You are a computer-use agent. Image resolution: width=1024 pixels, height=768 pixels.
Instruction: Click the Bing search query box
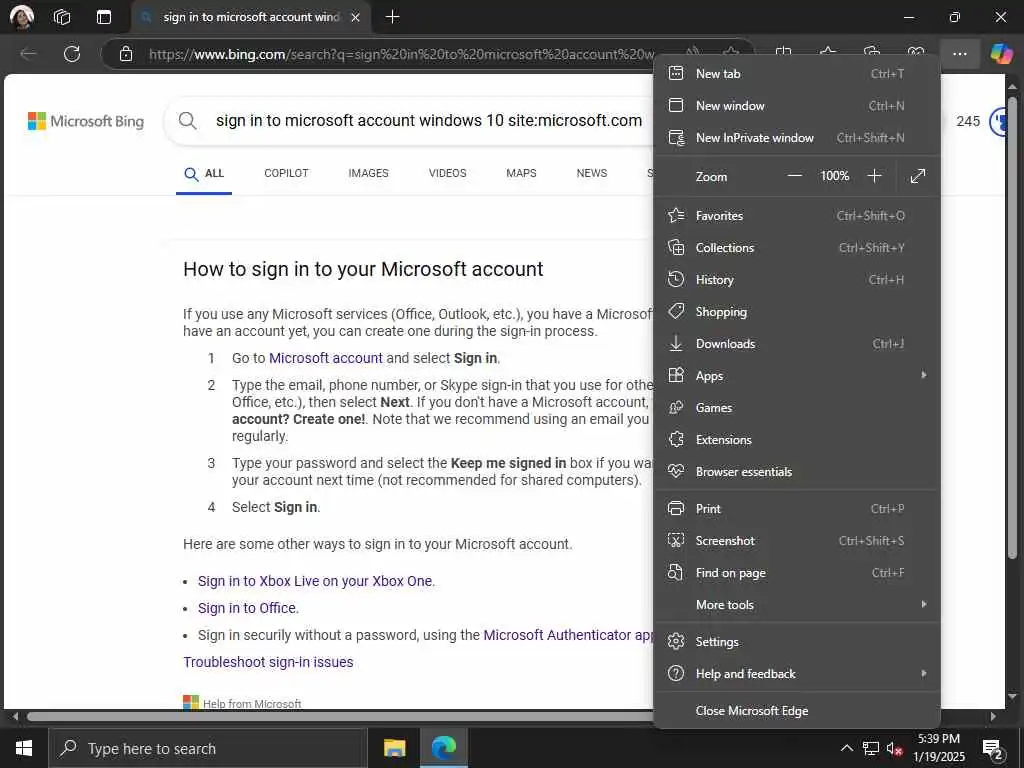429,120
